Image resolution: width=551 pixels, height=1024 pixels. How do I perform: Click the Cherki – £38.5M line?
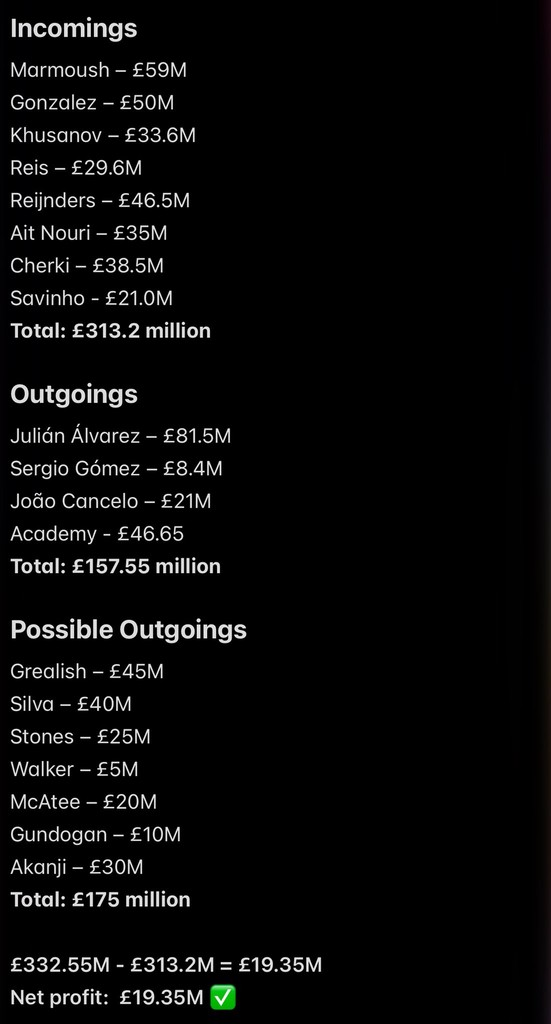(x=87, y=266)
